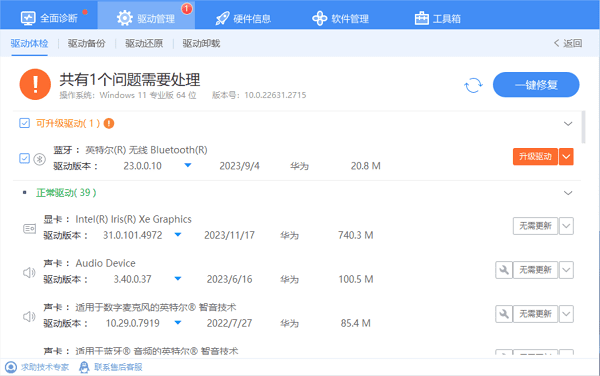Click the 正常驱动(39) heading

click(66, 192)
